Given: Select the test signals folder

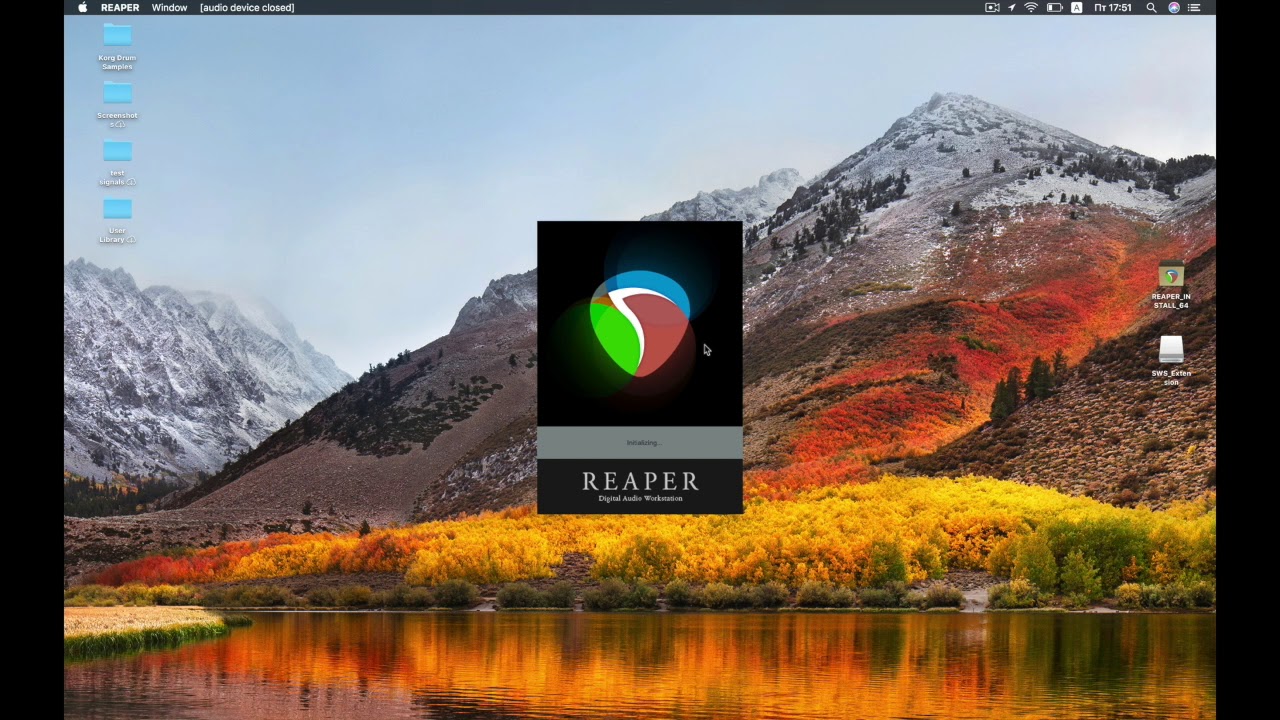Looking at the screenshot, I should pyautogui.click(x=117, y=162).
